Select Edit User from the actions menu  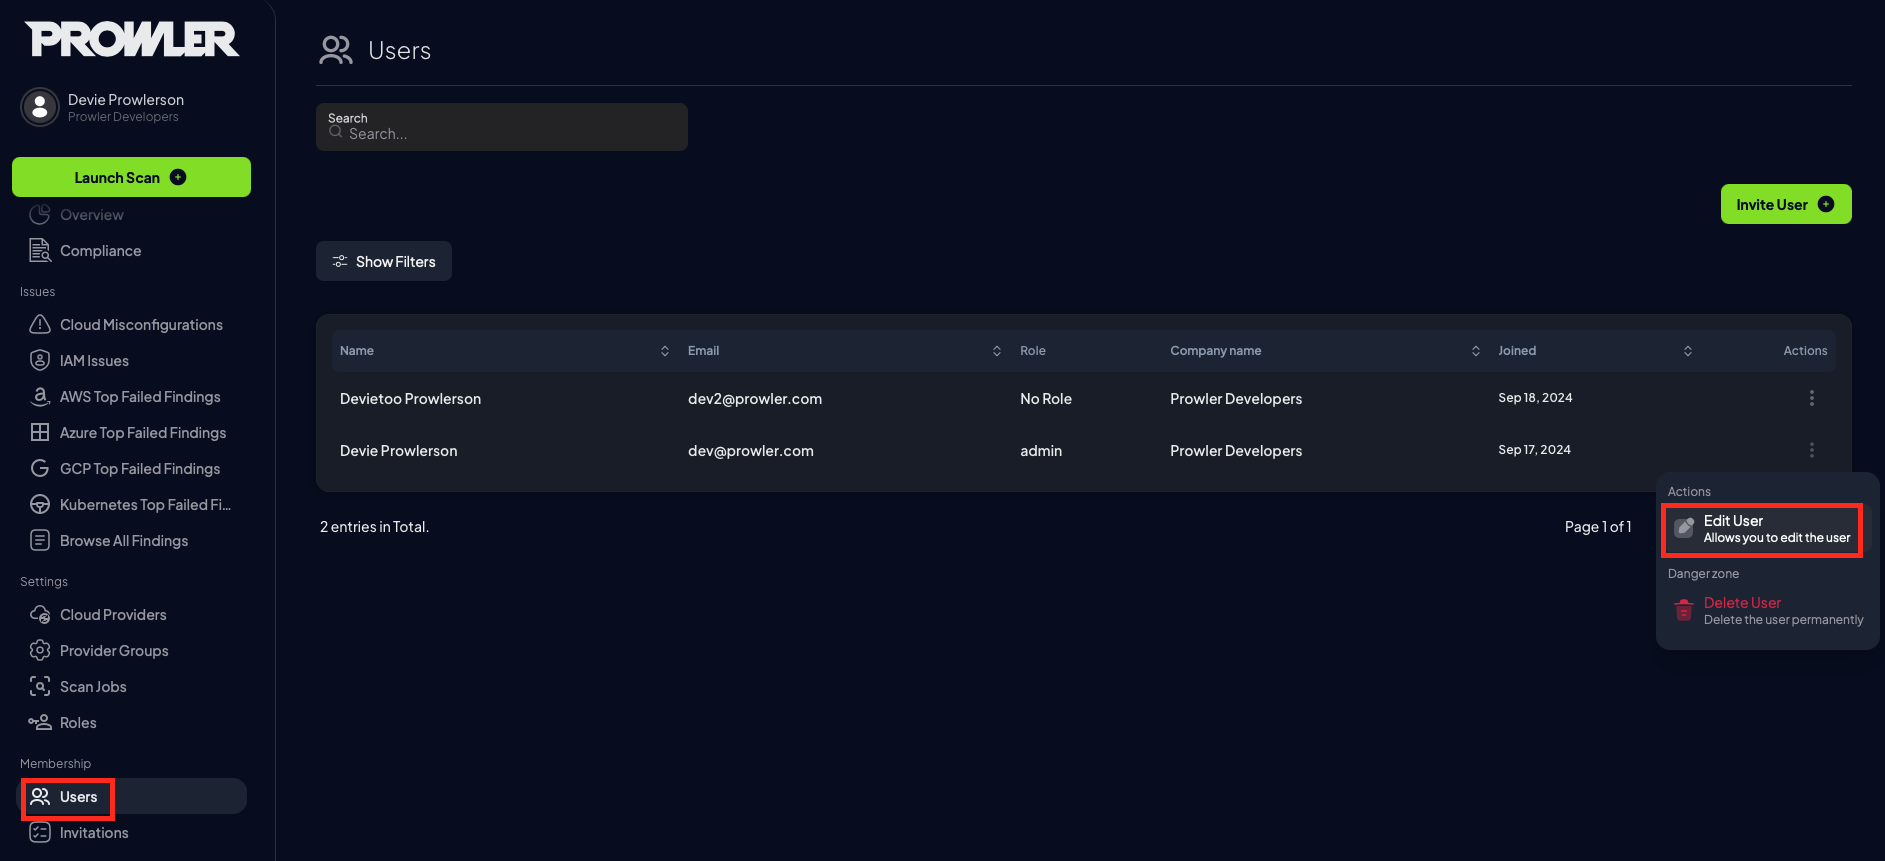(1762, 529)
